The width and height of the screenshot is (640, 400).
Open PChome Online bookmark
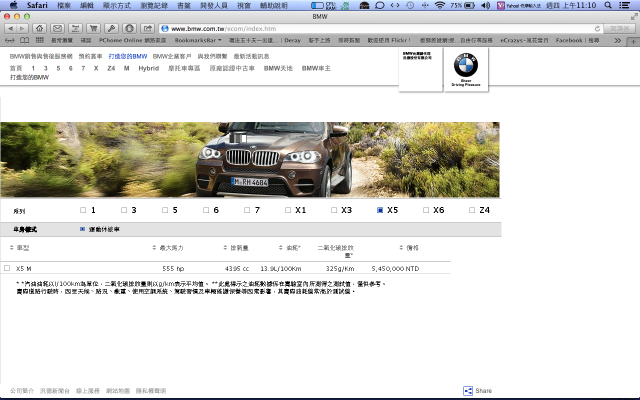point(133,40)
